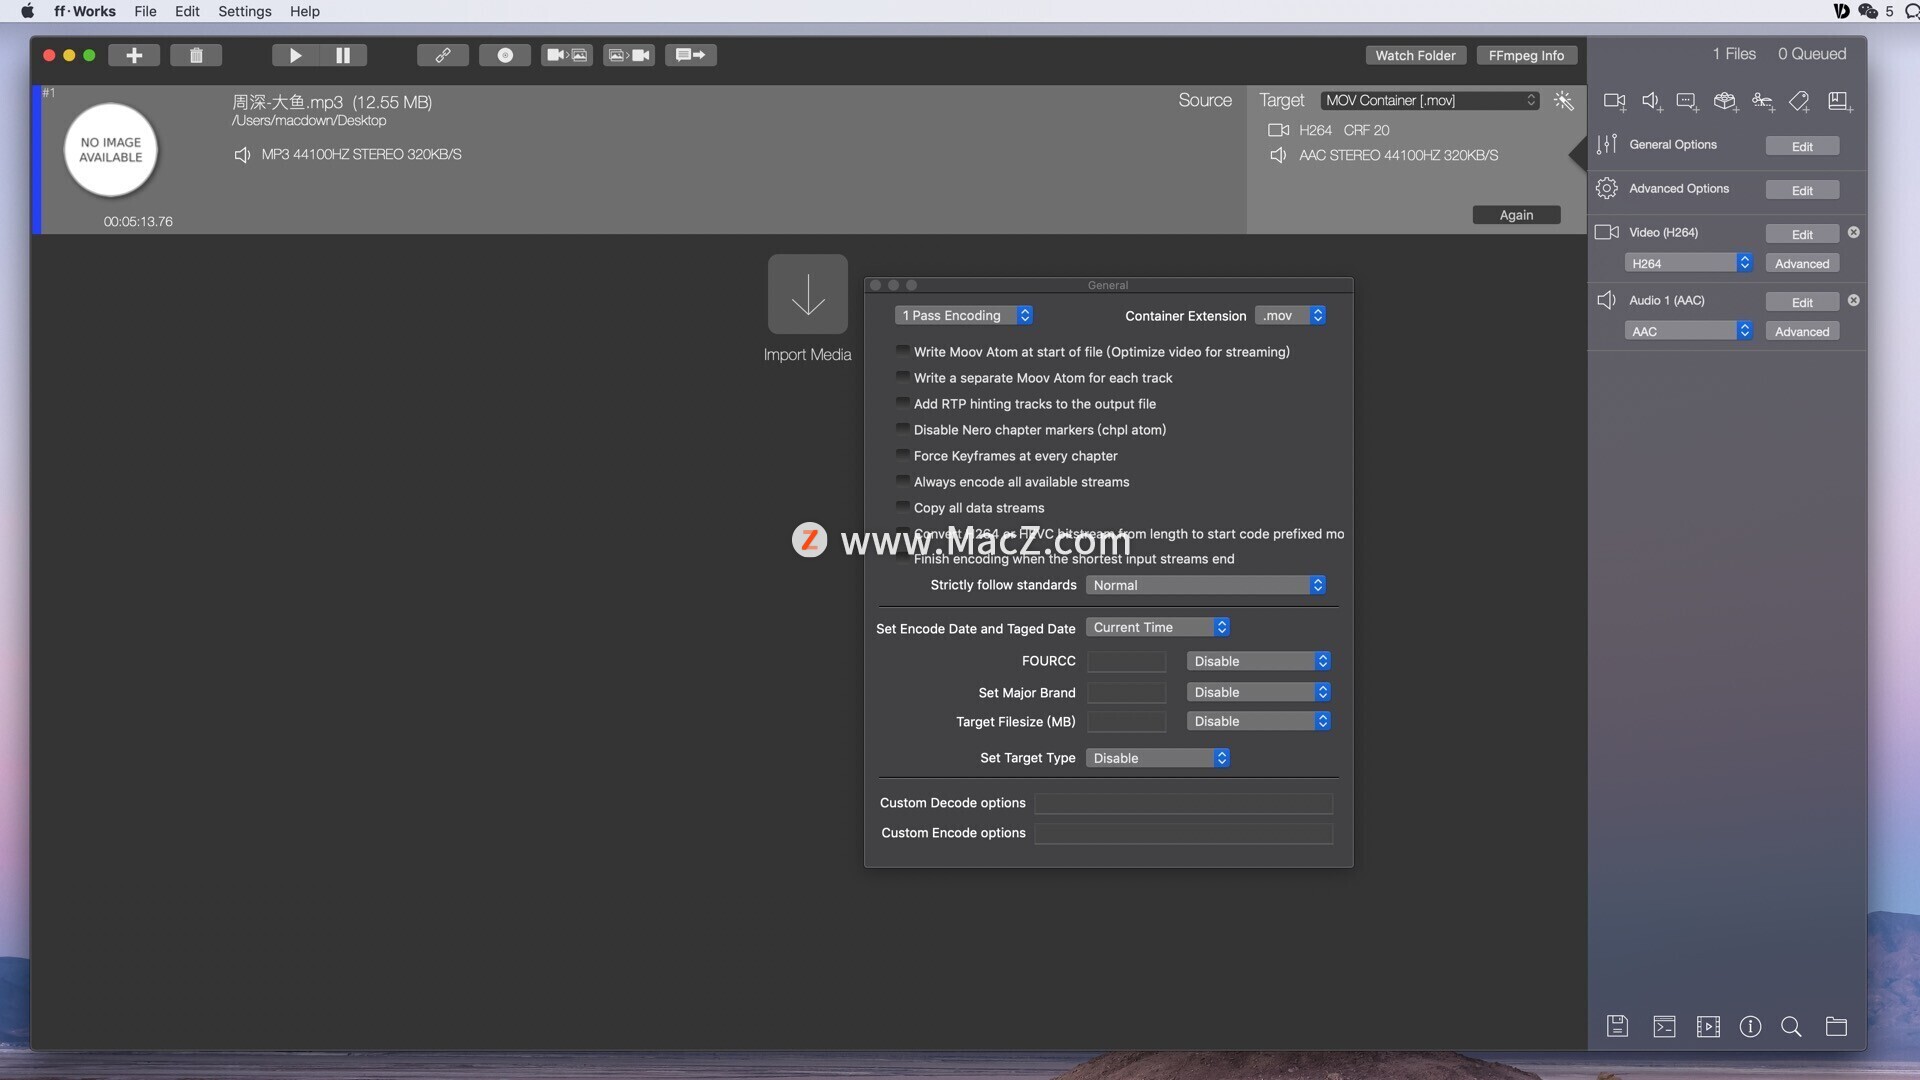Add metadata tag icon
The image size is (1920, 1080).
coord(1800,101)
